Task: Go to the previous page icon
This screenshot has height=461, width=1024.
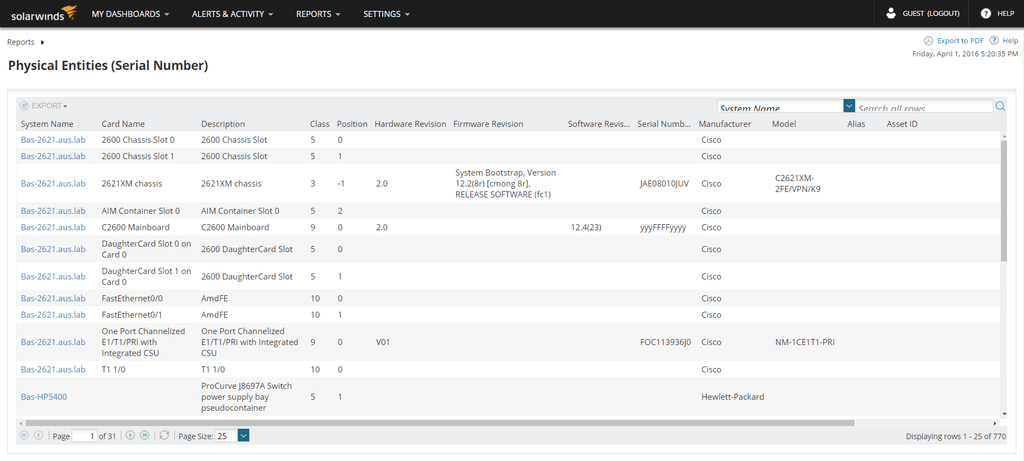Action: [x=39, y=435]
